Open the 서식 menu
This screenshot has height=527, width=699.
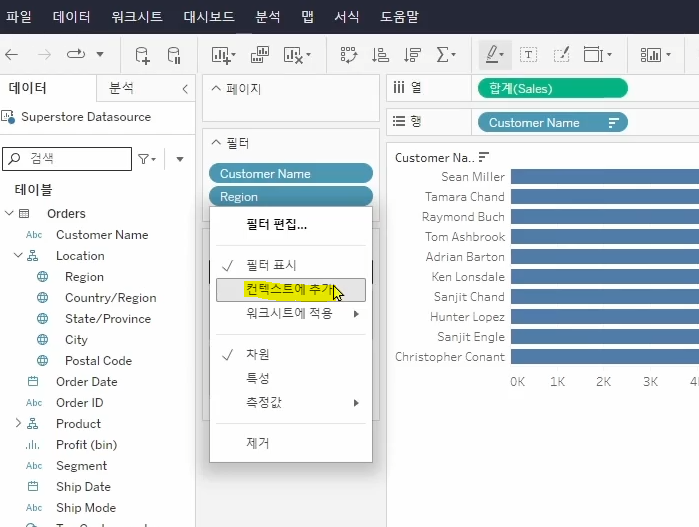[347, 17]
